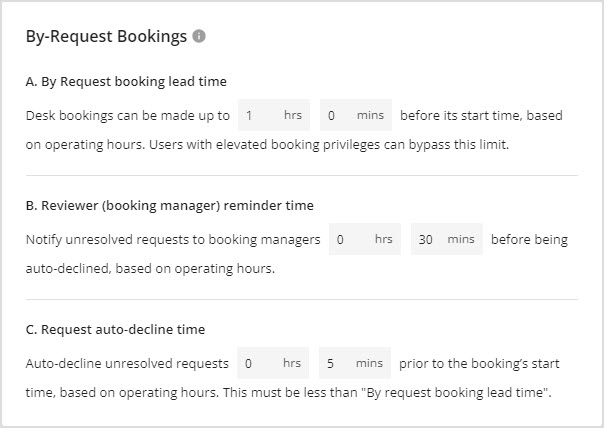Click heading 'B. Reviewer (booking manager) reminder time'
604x428 pixels.
(169, 206)
